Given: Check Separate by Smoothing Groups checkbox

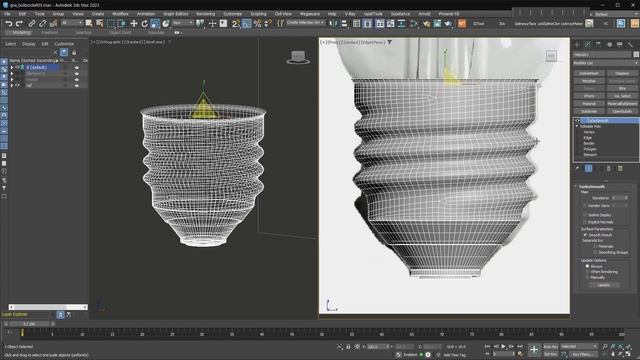Looking at the screenshot, I should [595, 253].
